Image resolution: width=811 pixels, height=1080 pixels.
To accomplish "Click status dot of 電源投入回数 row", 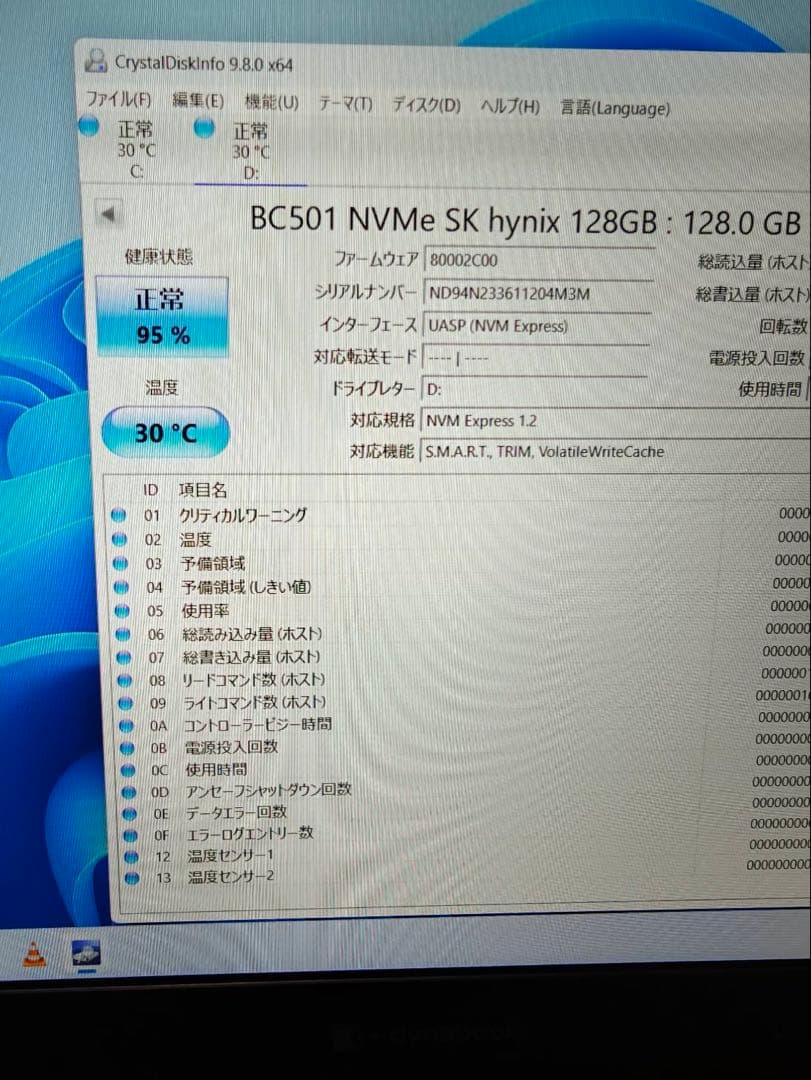I will 127,747.
